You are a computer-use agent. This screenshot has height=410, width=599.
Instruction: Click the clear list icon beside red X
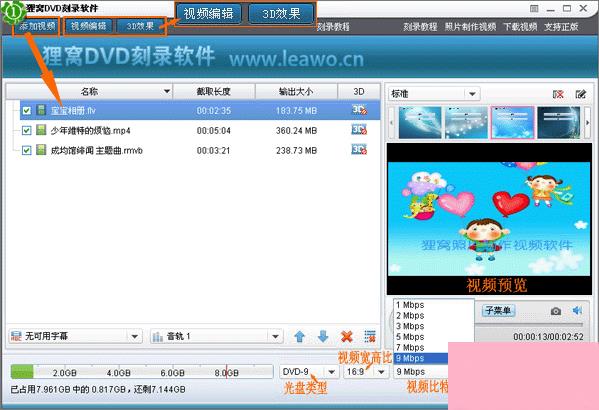[x=369, y=336]
